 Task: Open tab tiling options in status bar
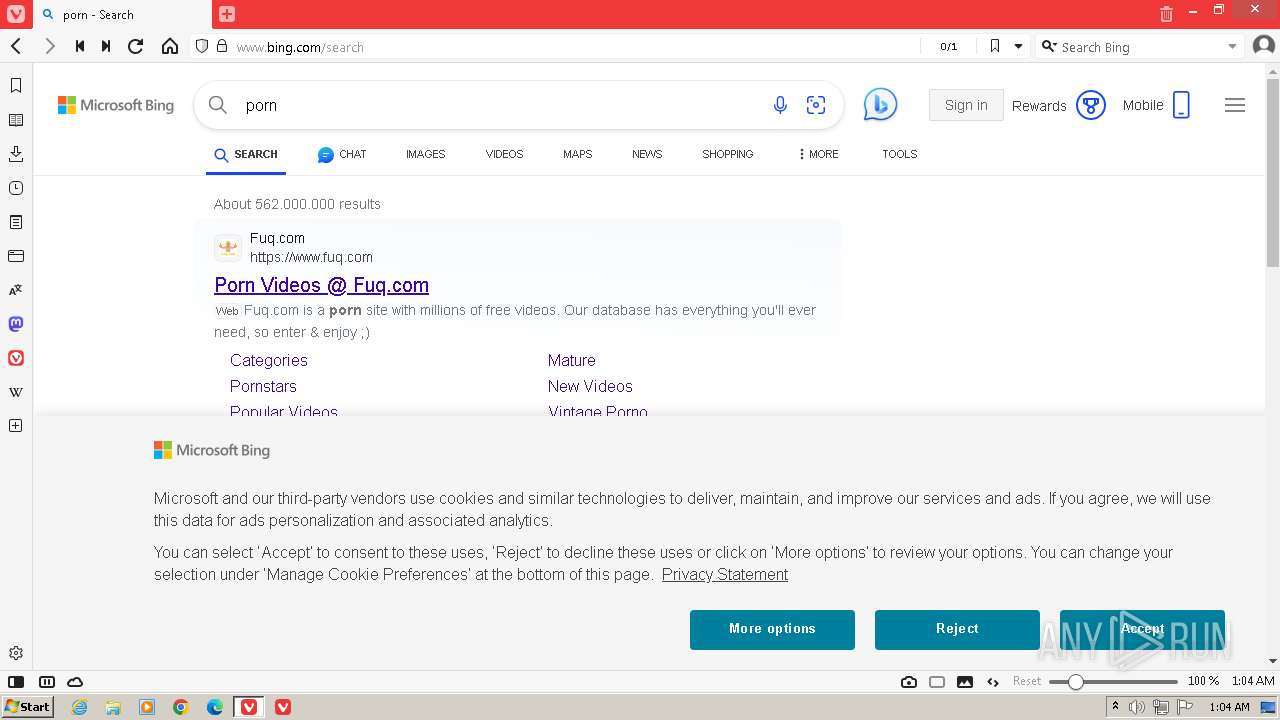(45, 682)
